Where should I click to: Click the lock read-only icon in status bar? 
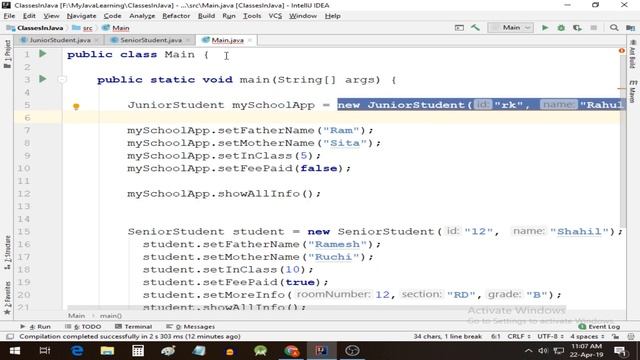tap(616, 337)
